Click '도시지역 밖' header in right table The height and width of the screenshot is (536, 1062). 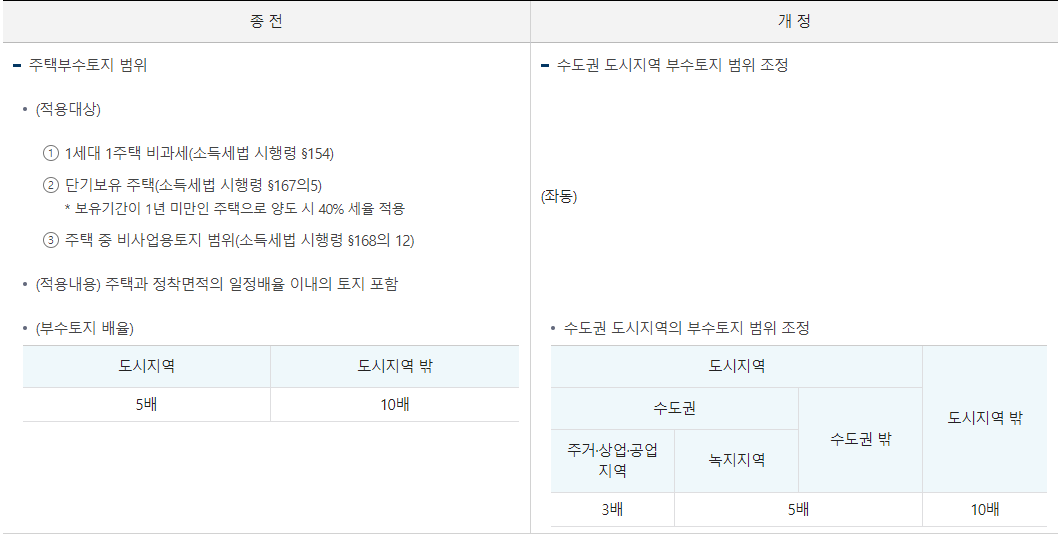[985, 419]
